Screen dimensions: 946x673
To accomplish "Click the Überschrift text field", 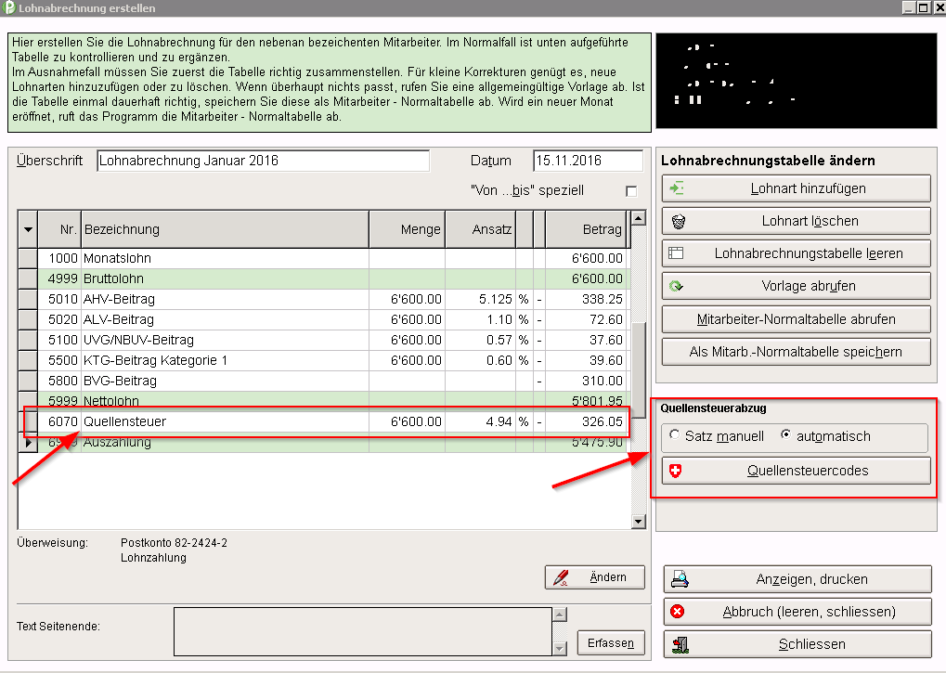I will pos(262,161).
